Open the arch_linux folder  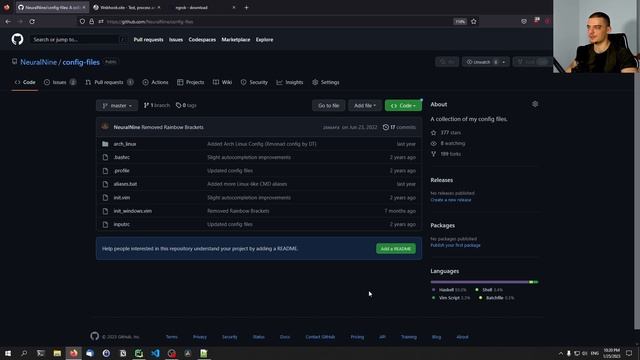[124, 144]
